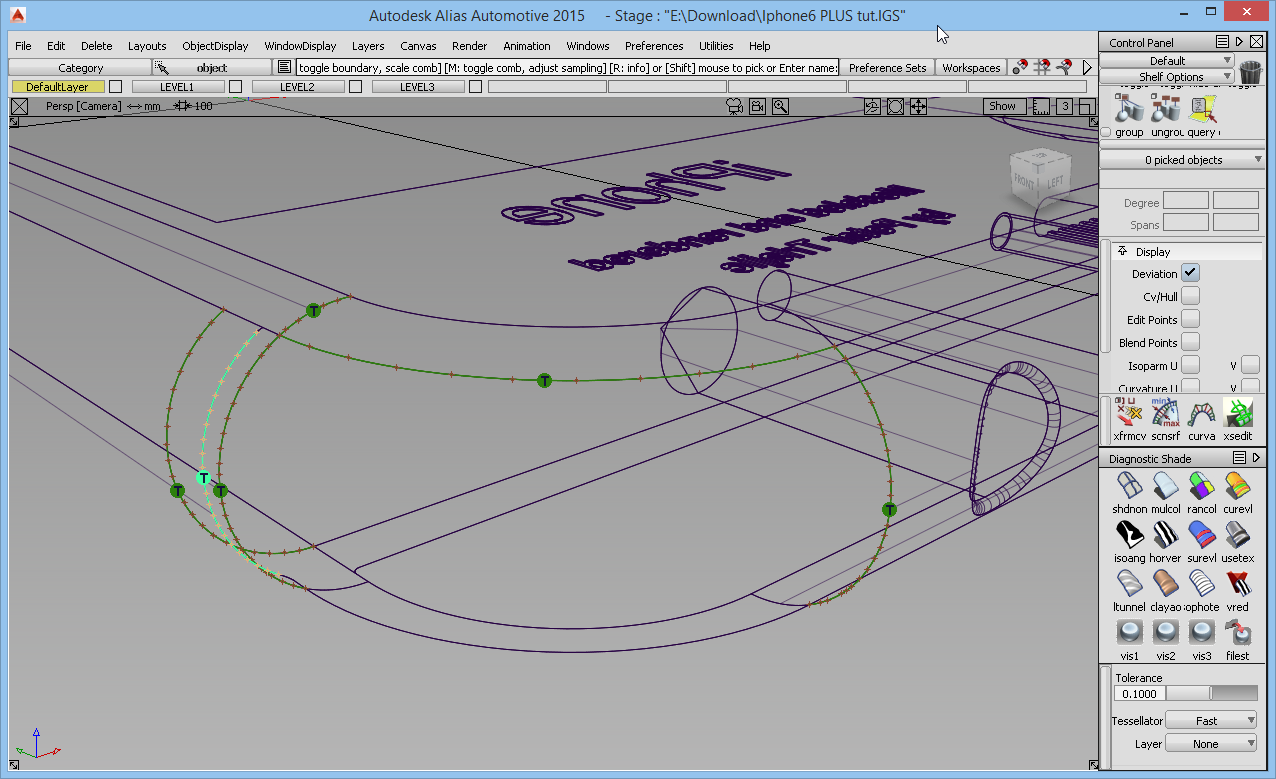Open the filest file shader icon

tap(1238, 633)
